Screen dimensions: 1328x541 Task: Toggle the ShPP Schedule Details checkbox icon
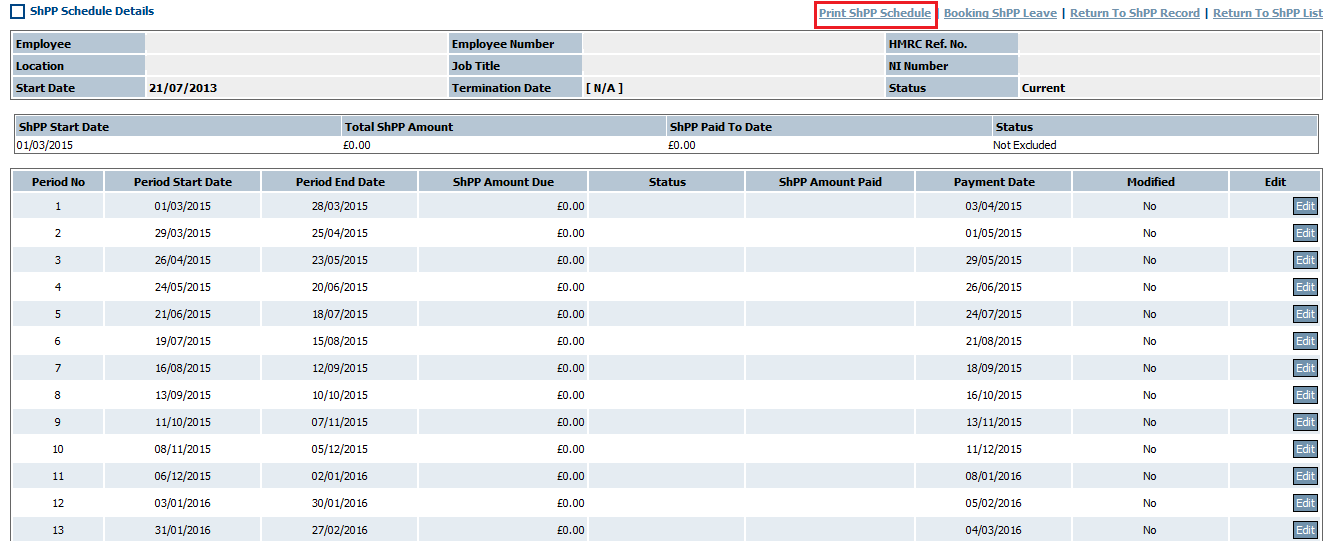17,13
